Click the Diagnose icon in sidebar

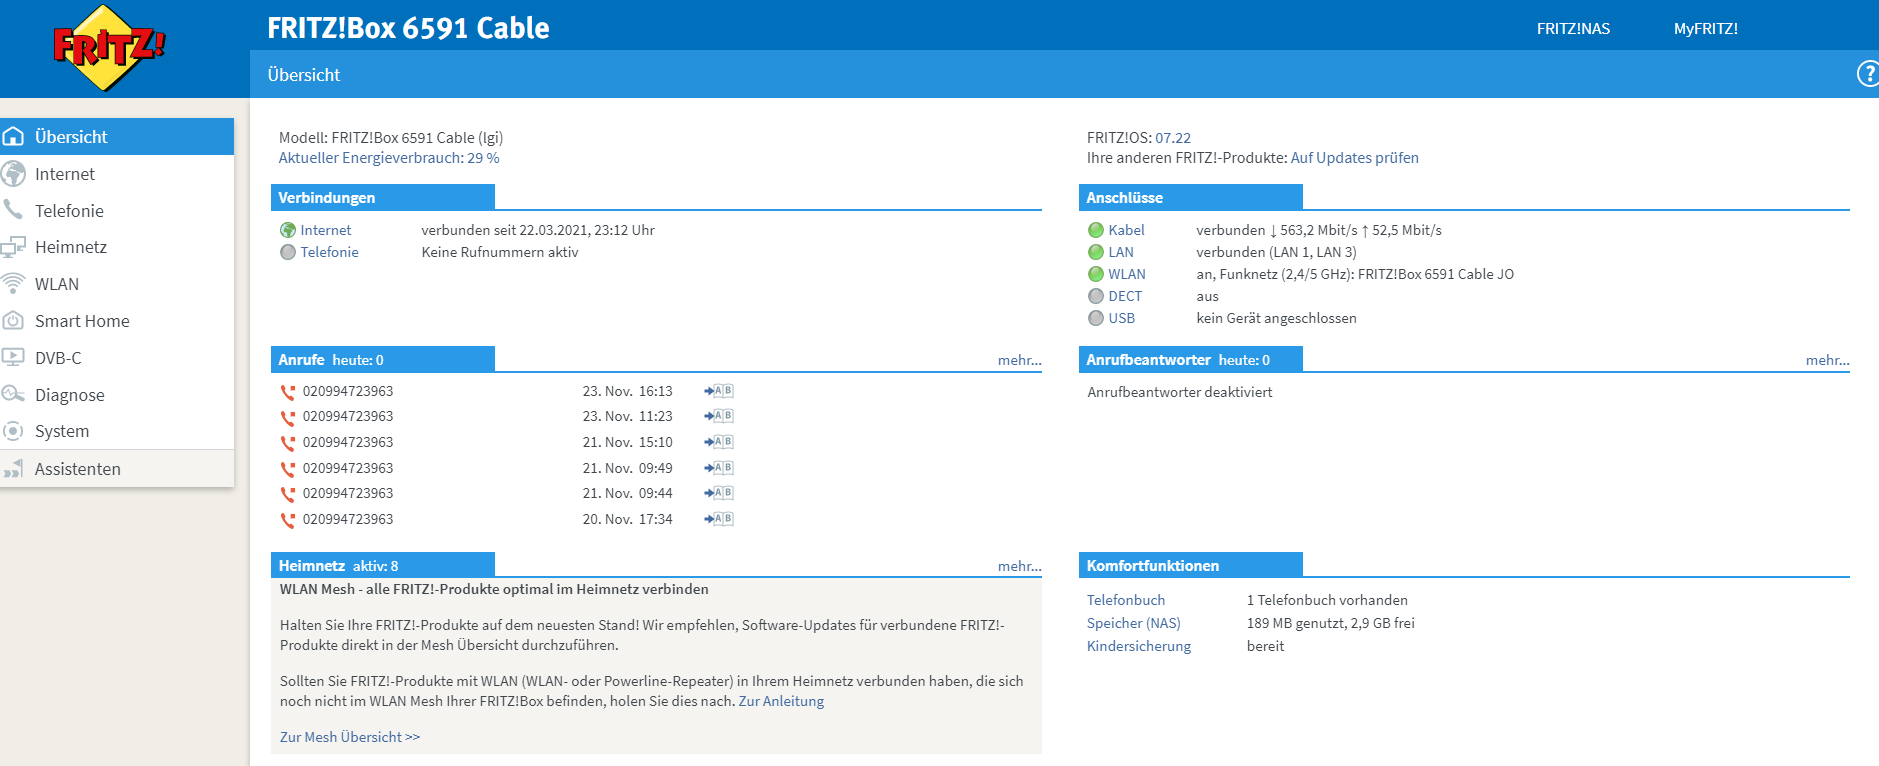[13, 394]
